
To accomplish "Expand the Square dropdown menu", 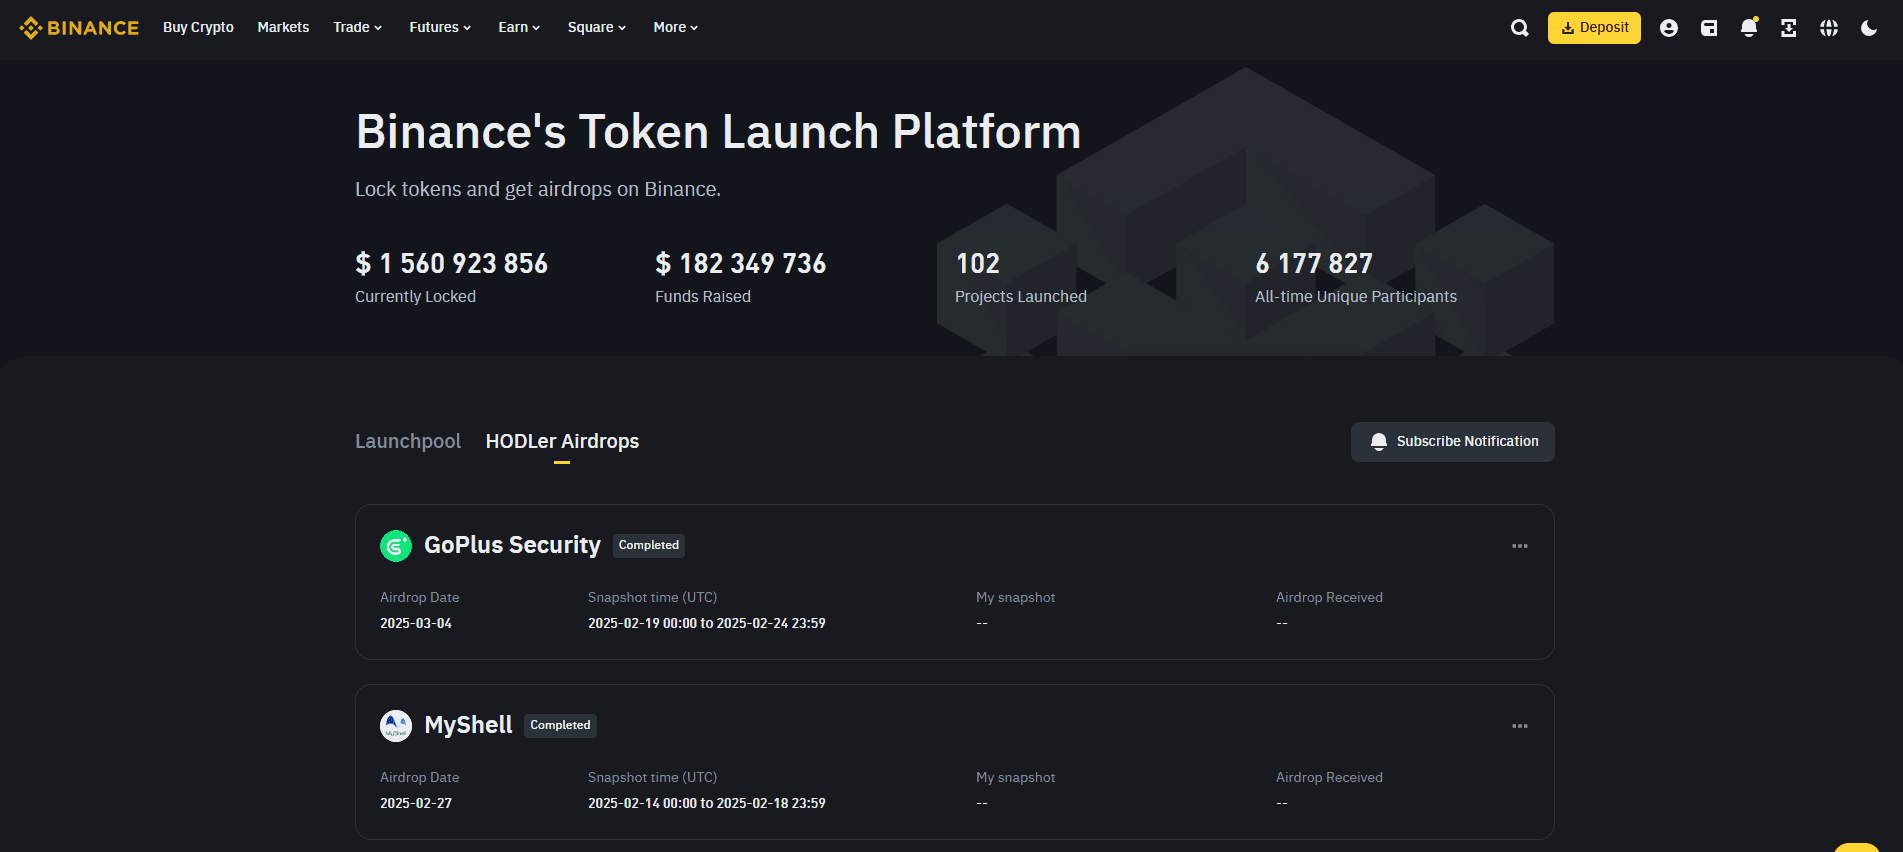I will tap(597, 28).
